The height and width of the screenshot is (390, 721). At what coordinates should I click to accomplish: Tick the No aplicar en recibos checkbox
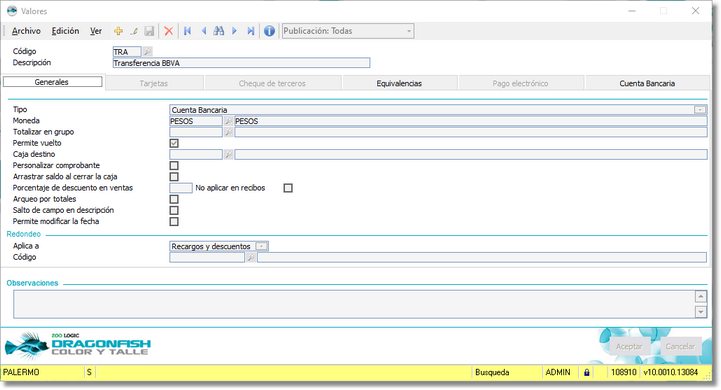[288, 188]
